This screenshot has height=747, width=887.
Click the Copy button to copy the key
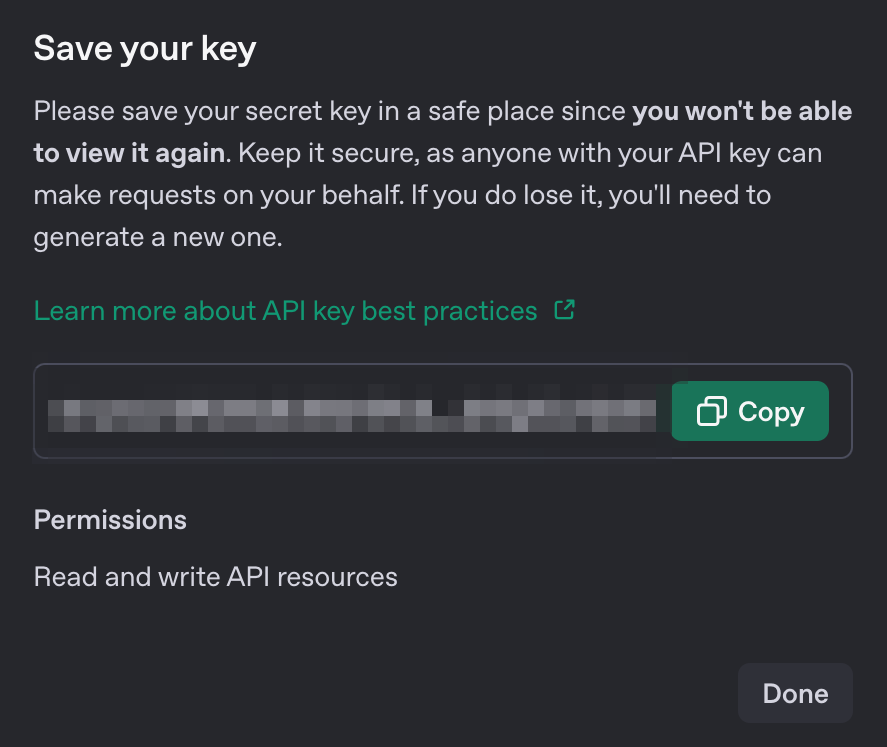[x=750, y=411]
